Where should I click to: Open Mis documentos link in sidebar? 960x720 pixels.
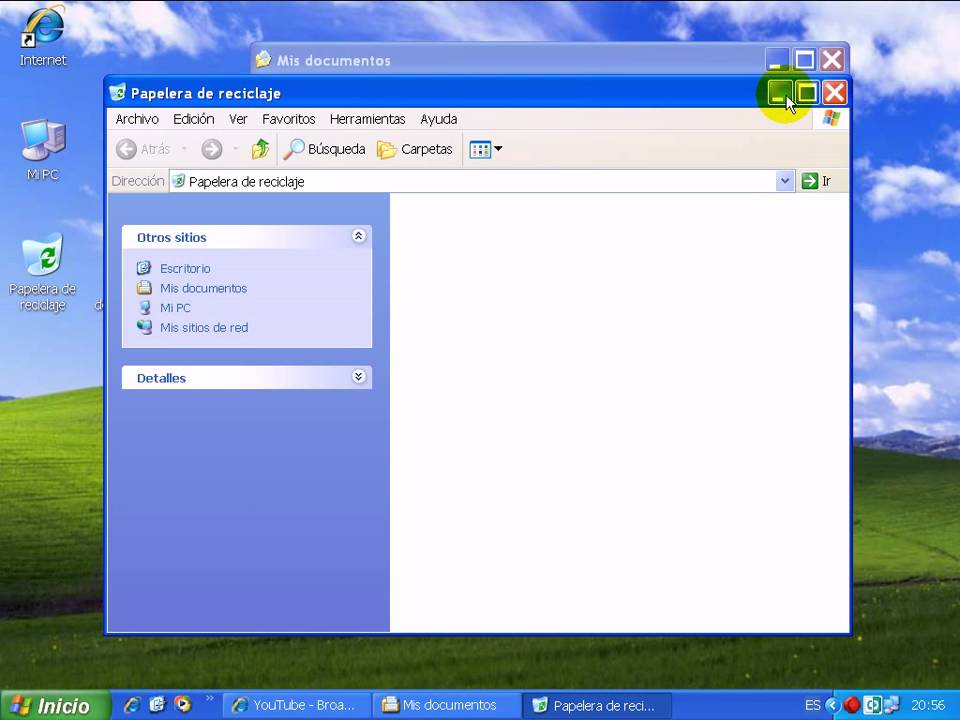point(203,288)
